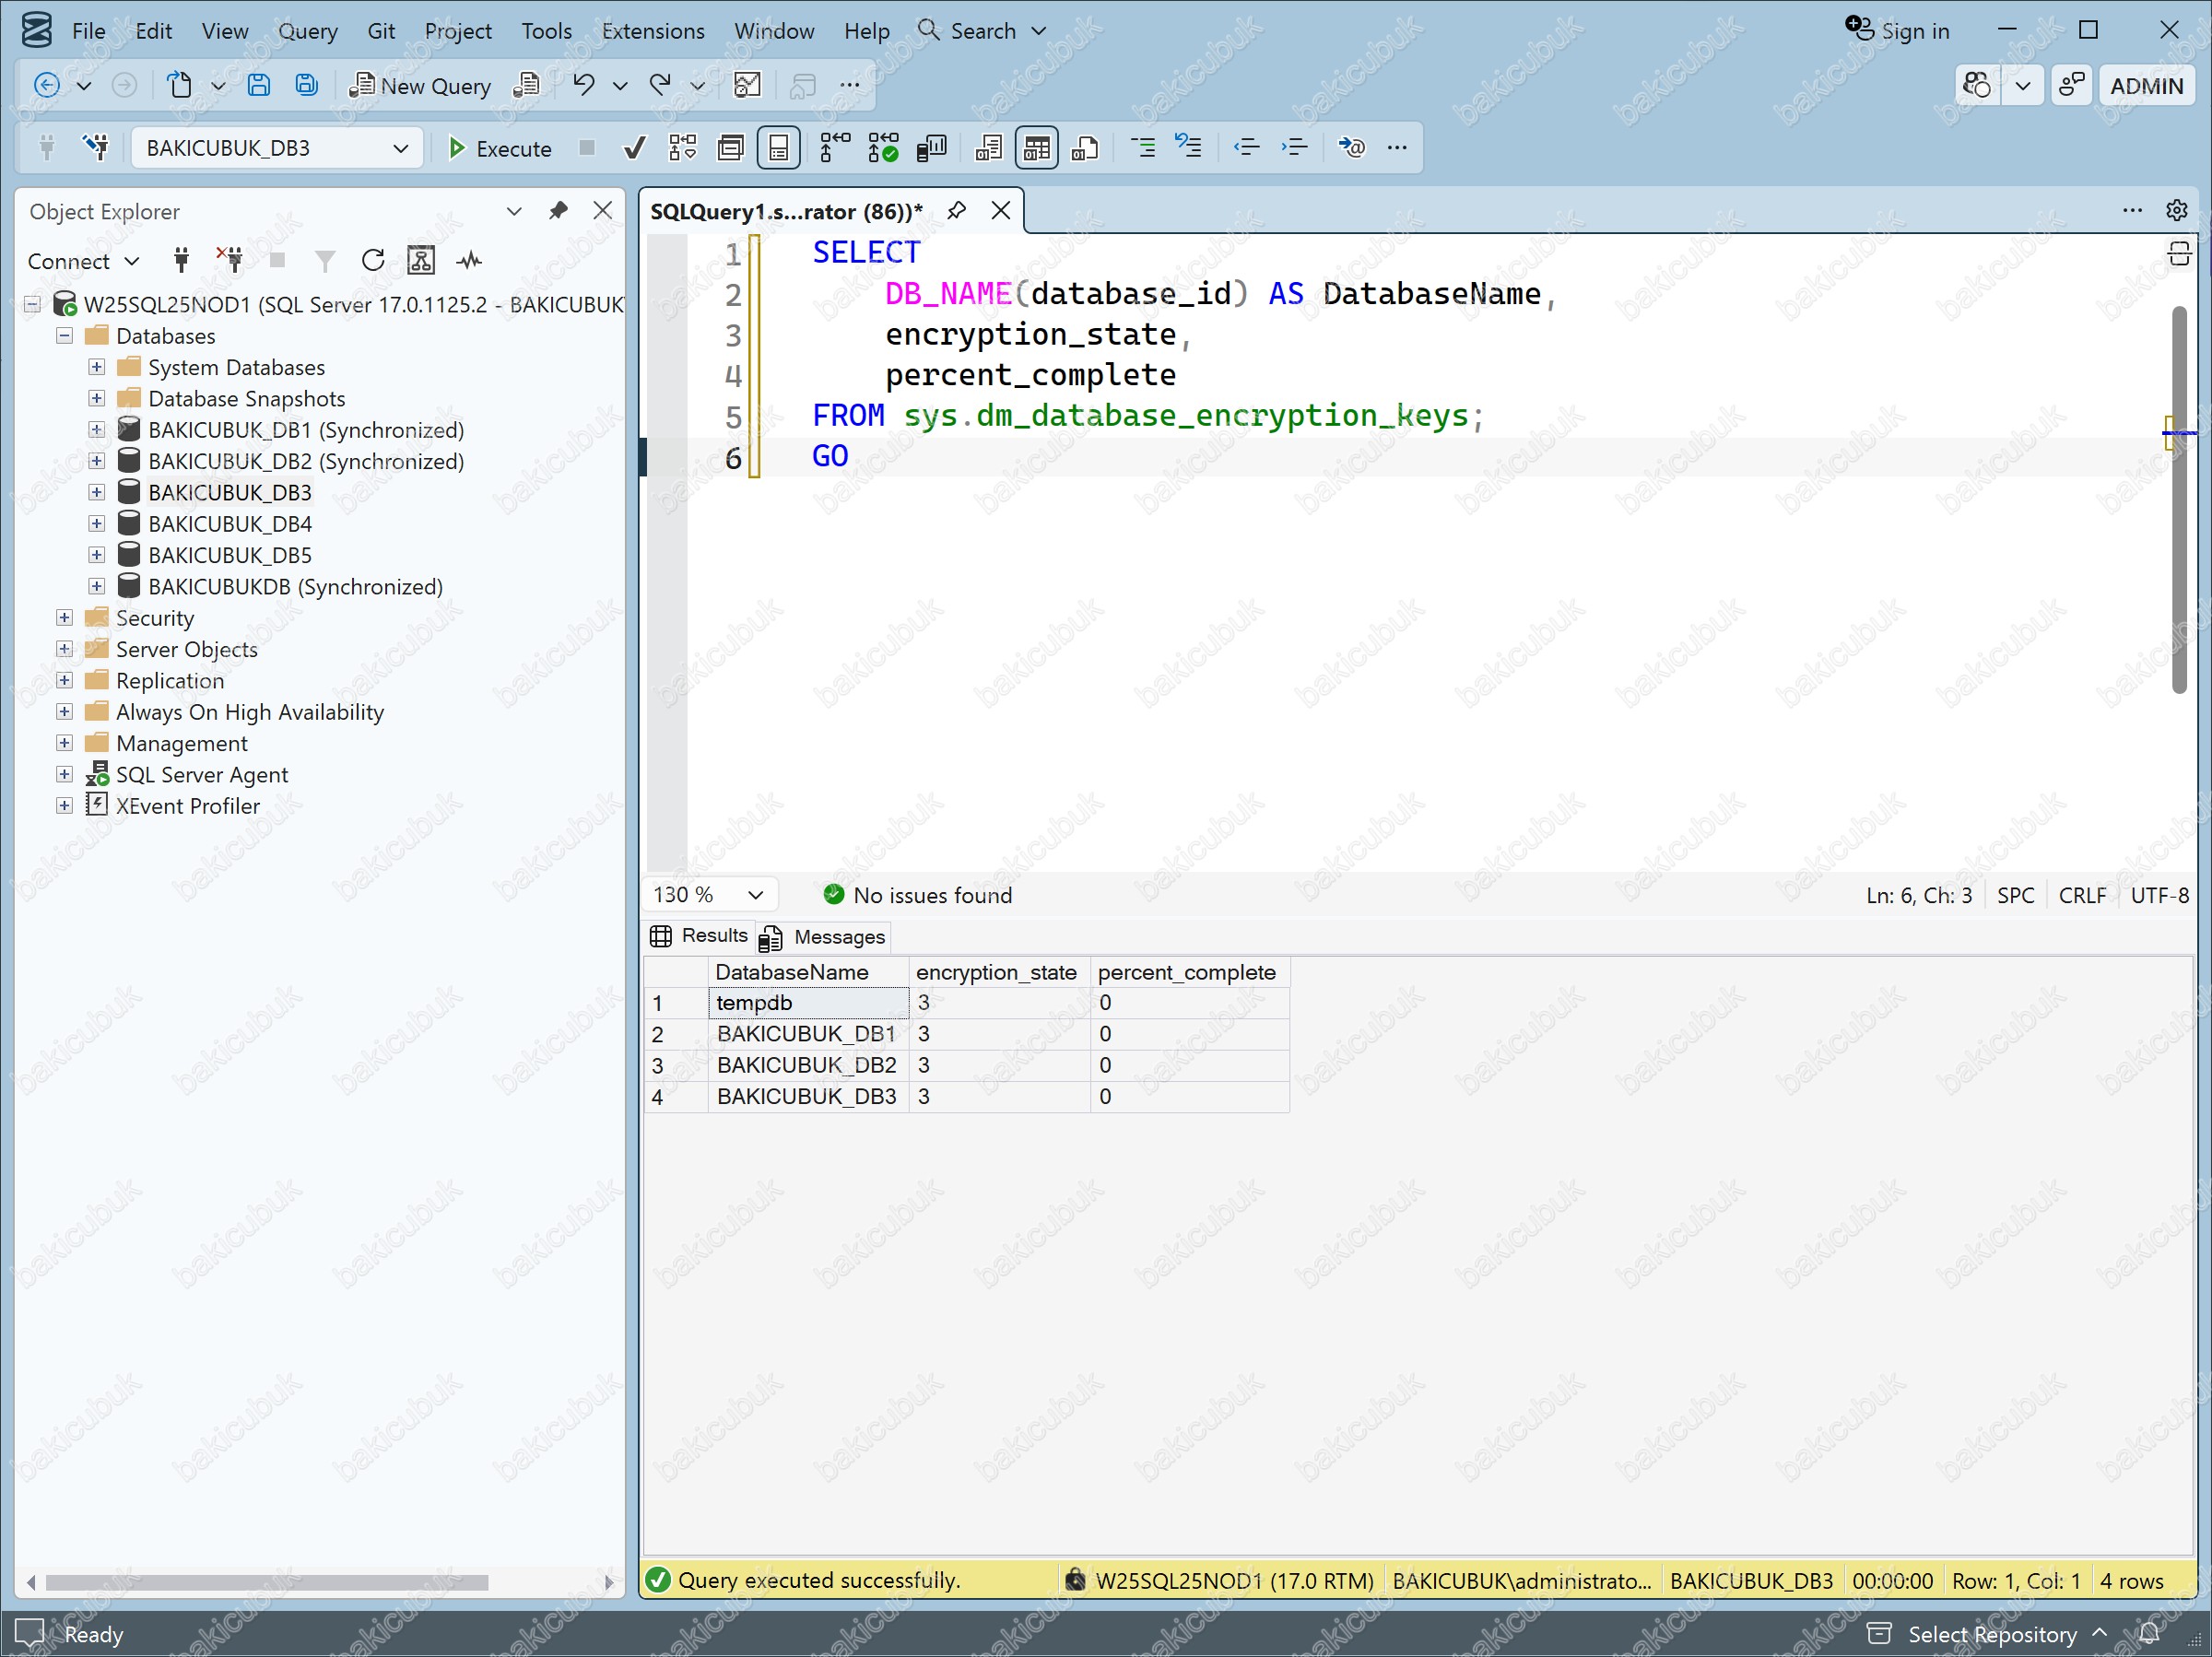Click editor settings gear icon
Viewport: 2212px width, 1657px height.
(2177, 210)
